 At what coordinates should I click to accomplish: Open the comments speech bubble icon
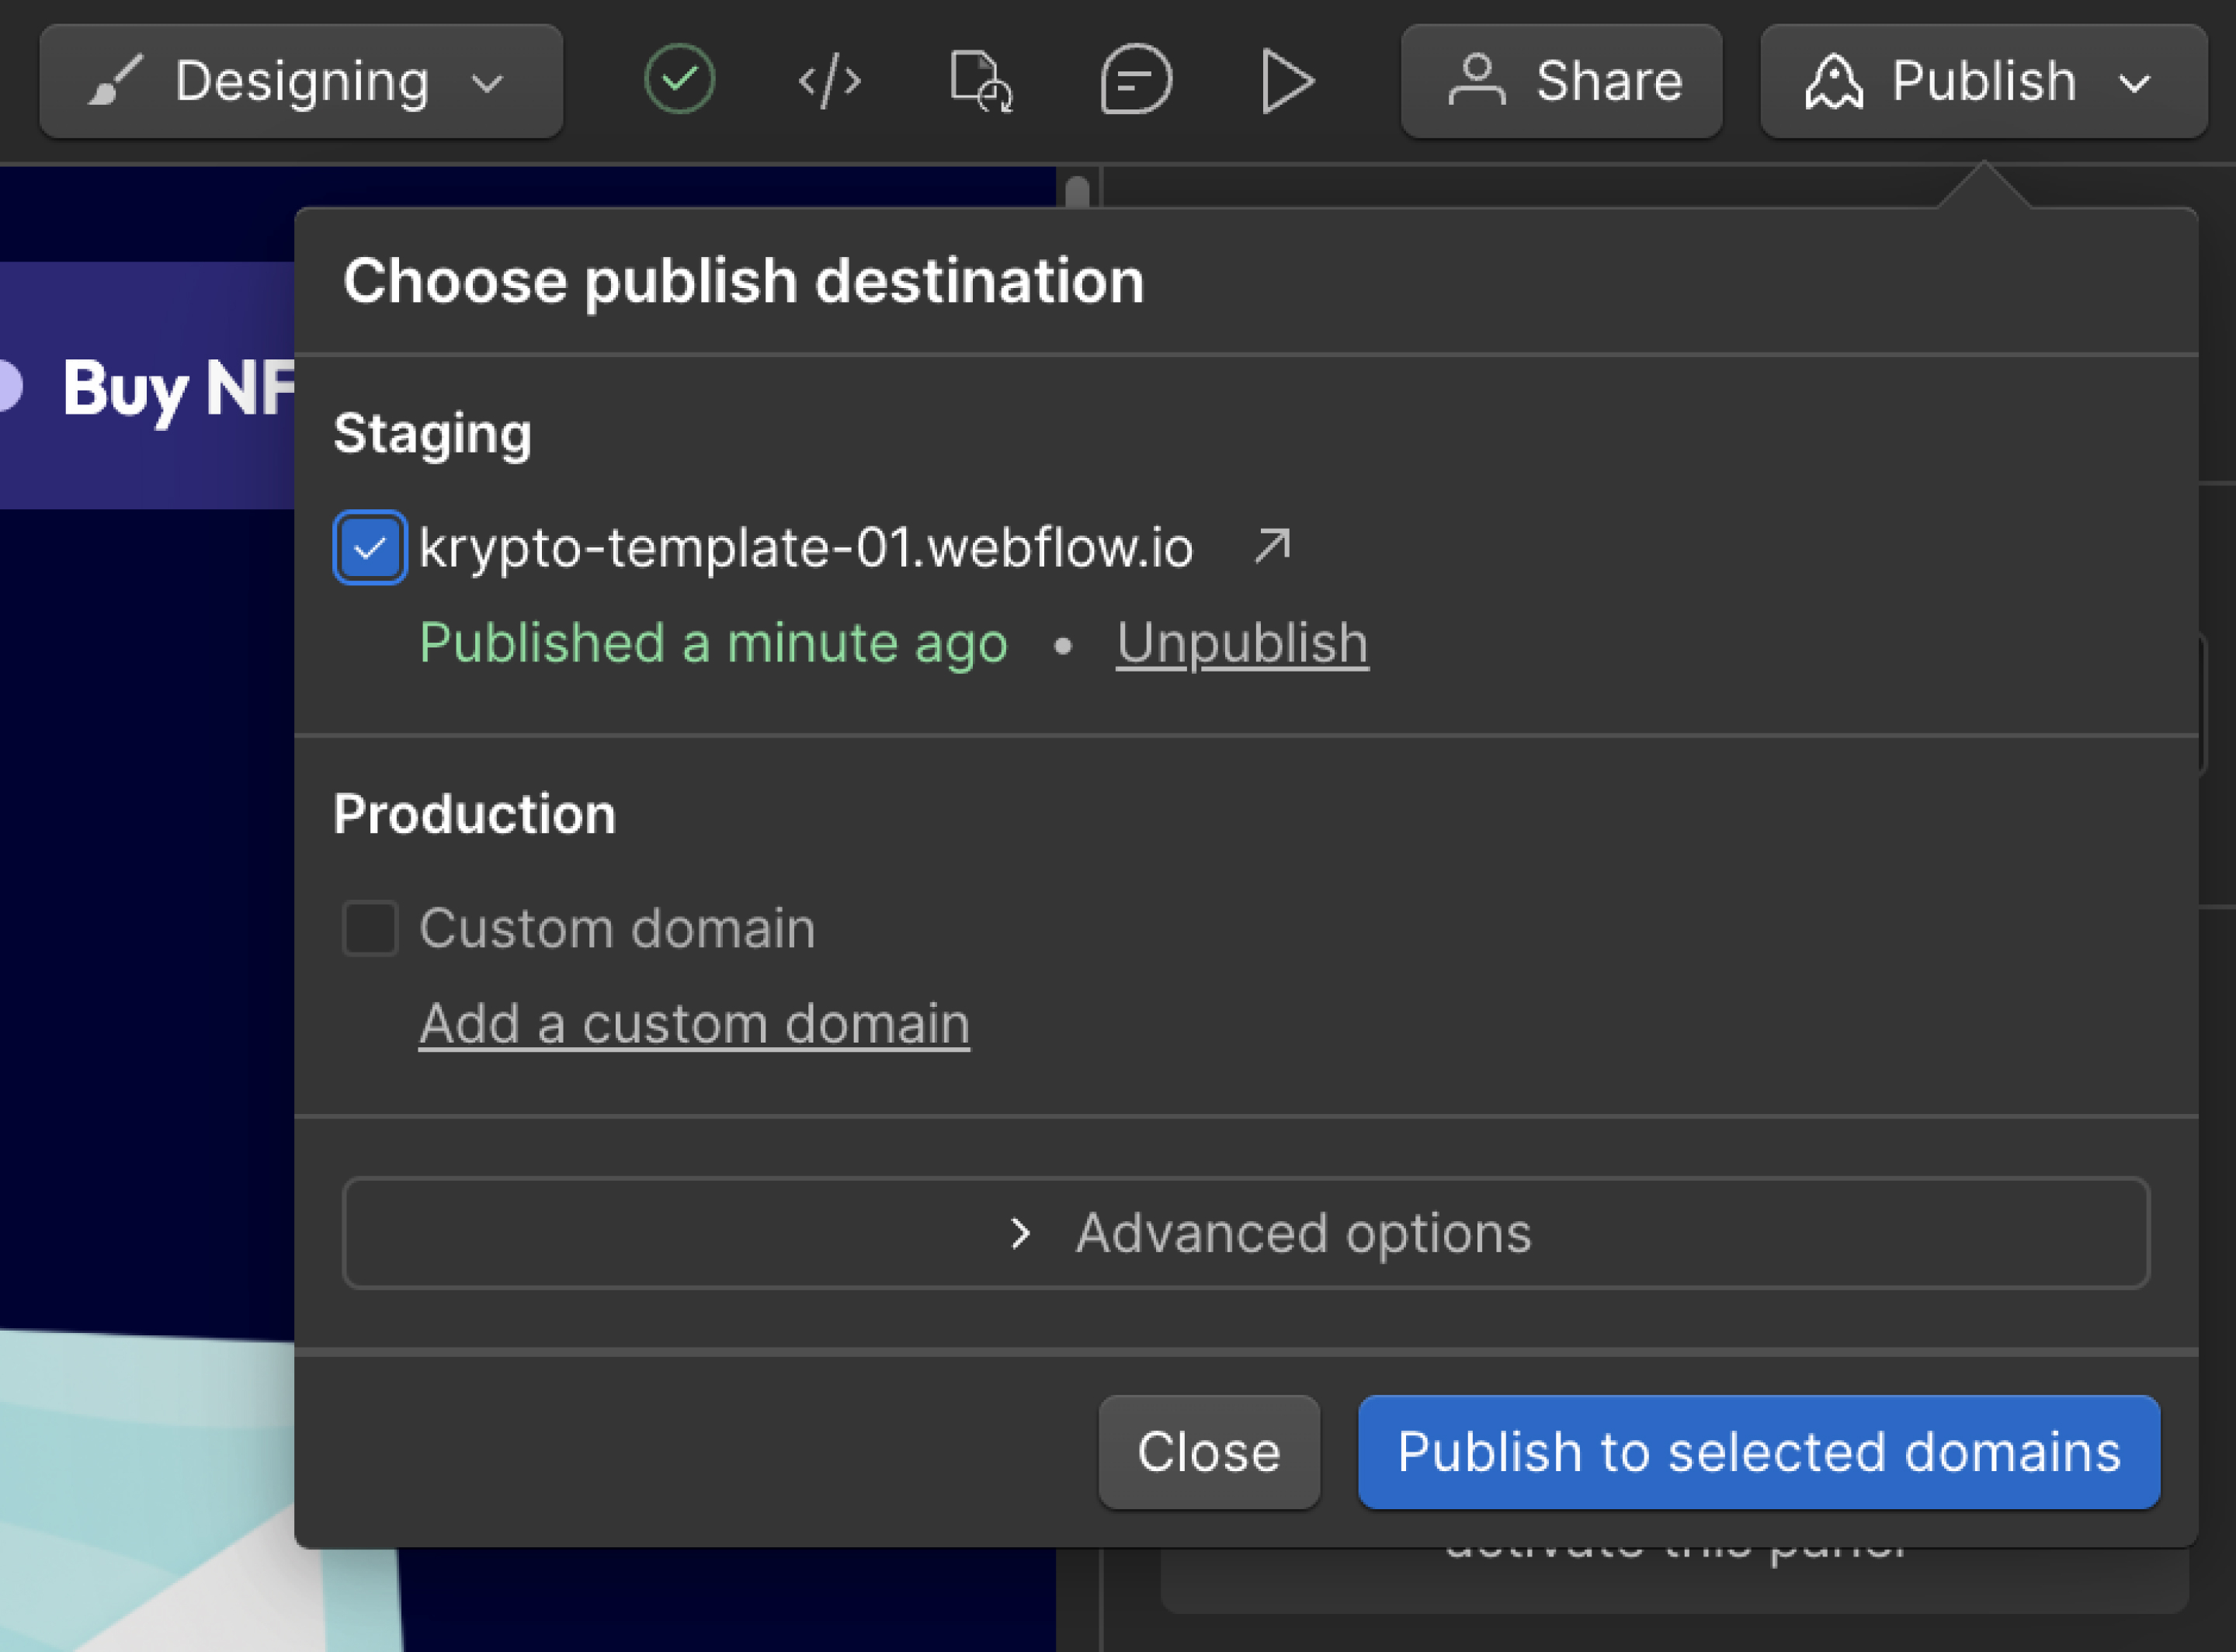coord(1135,80)
